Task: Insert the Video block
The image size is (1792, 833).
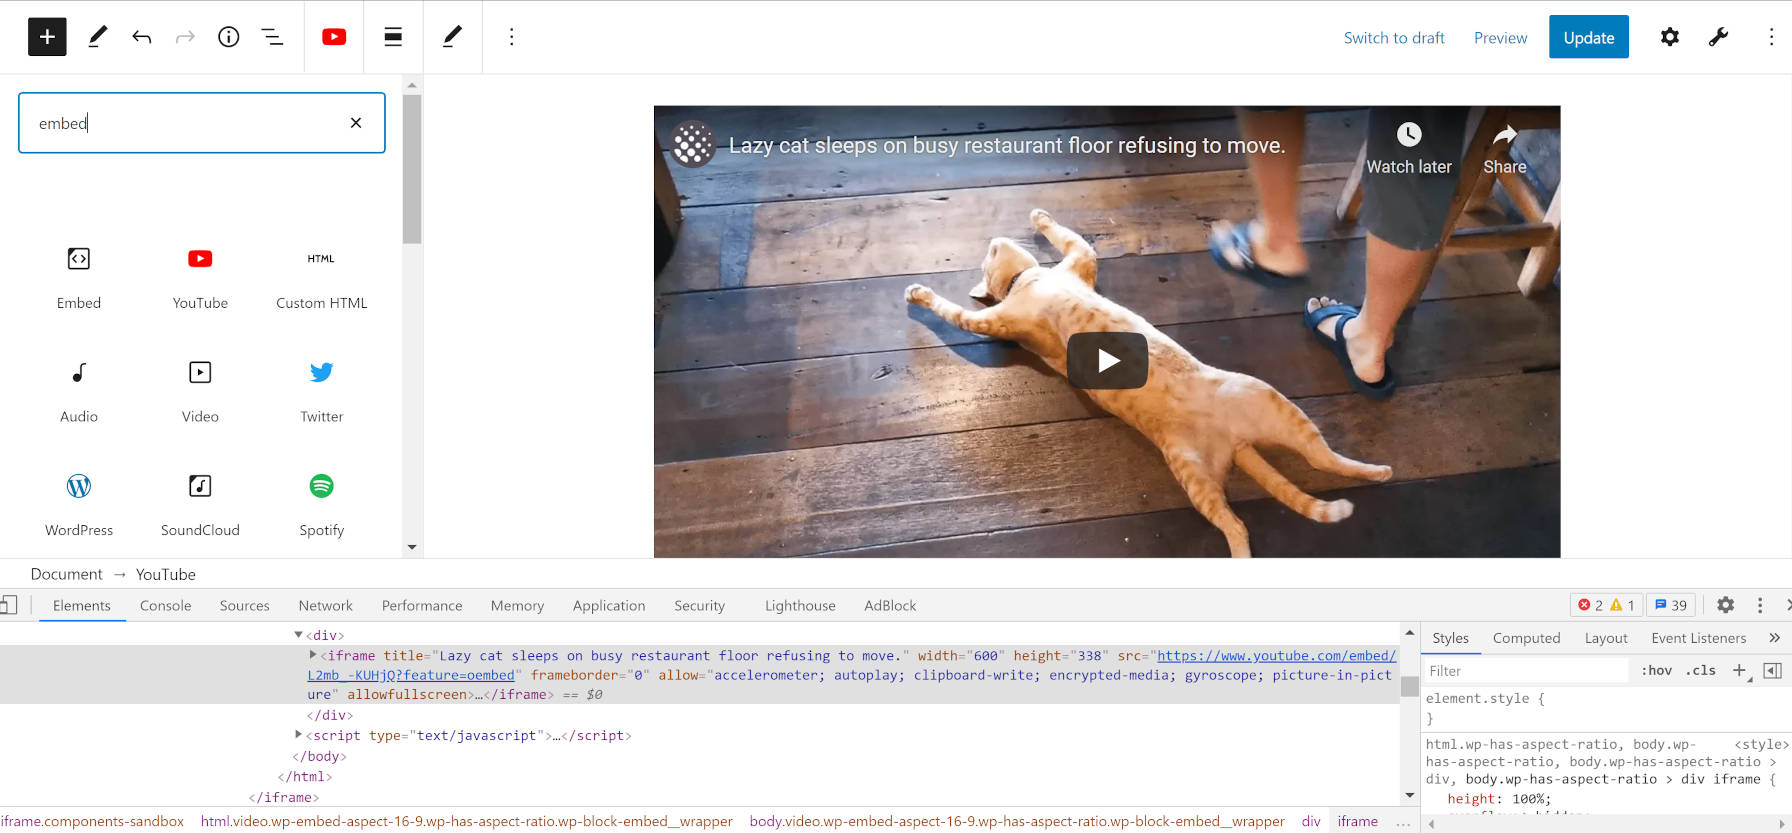Action: pyautogui.click(x=200, y=392)
